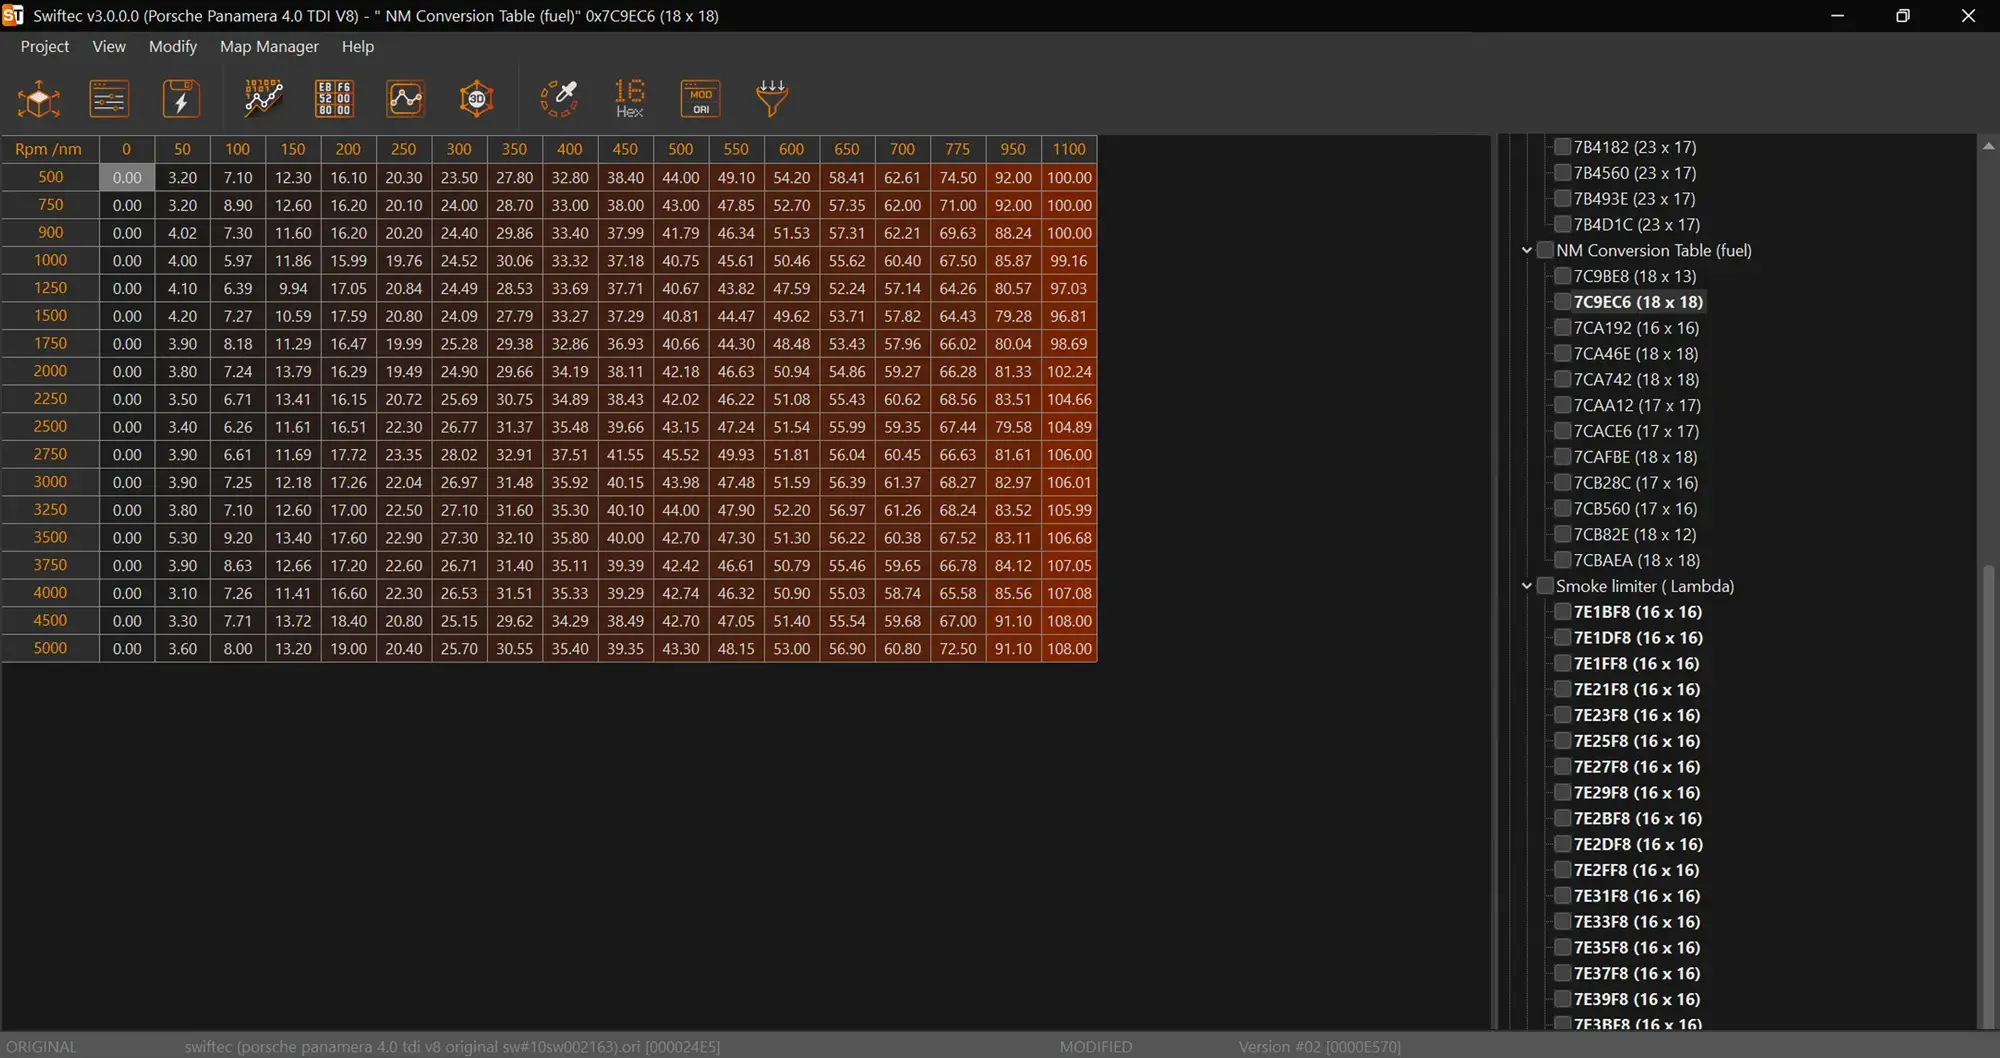Open the project cube icon in toolbar
This screenshot has height=1058, width=2000.
point(39,99)
